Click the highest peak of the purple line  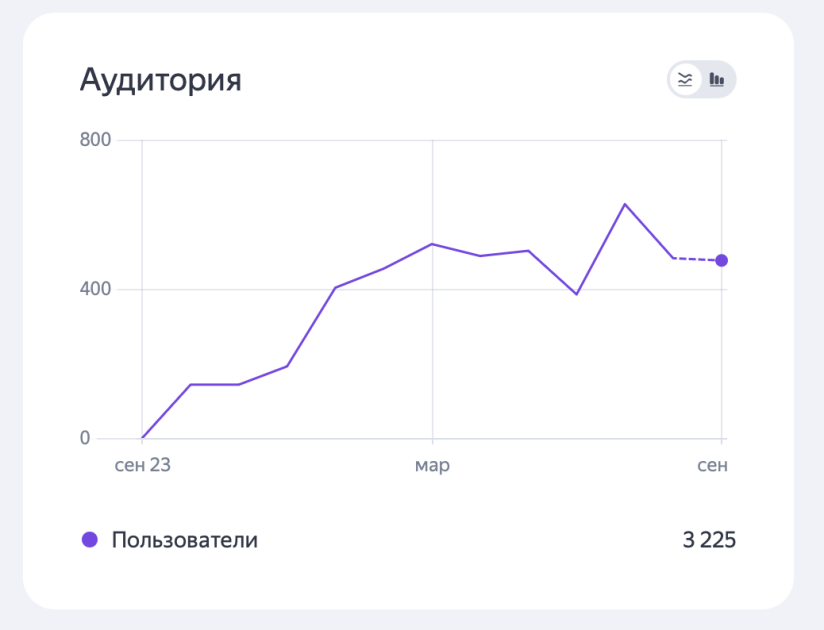pyautogui.click(x=625, y=204)
